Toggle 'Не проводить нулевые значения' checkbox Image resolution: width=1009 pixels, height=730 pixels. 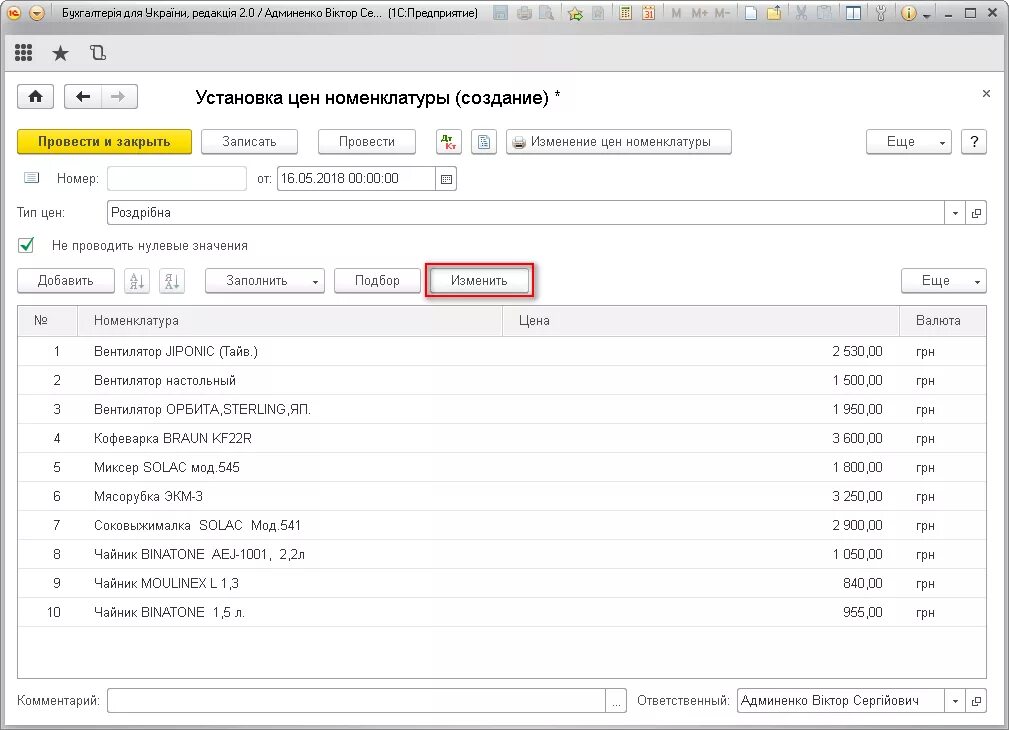coord(26,245)
